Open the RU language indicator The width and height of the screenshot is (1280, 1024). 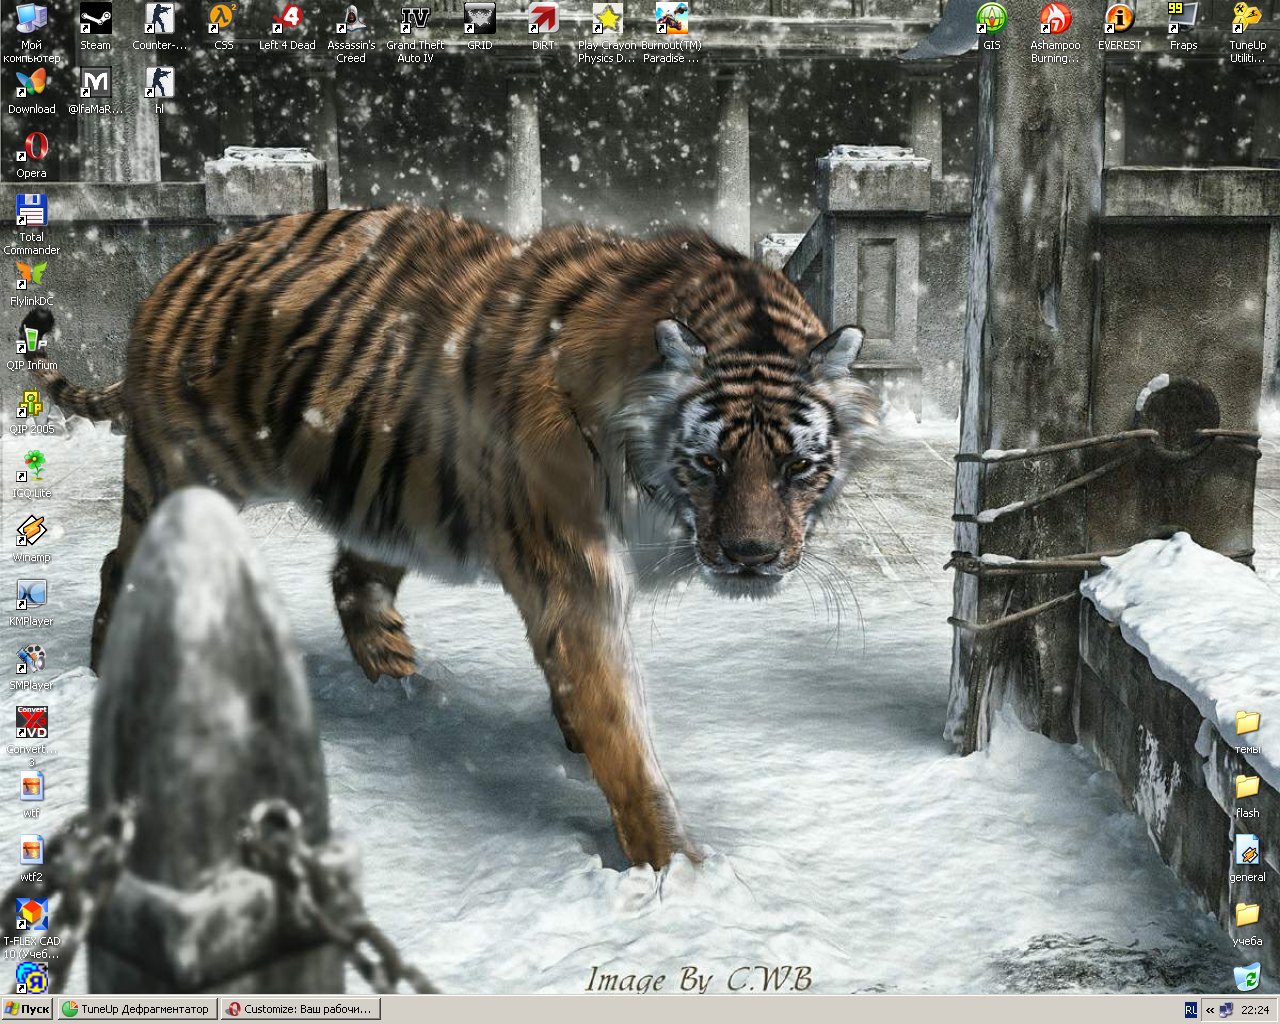[x=1191, y=1010]
